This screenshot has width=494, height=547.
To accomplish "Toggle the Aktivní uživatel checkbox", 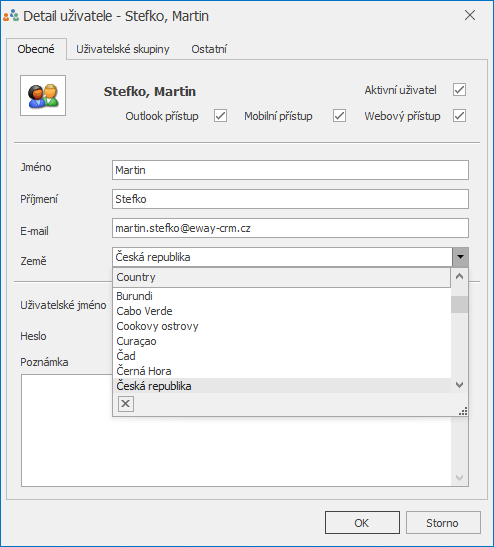I will click(x=459, y=90).
